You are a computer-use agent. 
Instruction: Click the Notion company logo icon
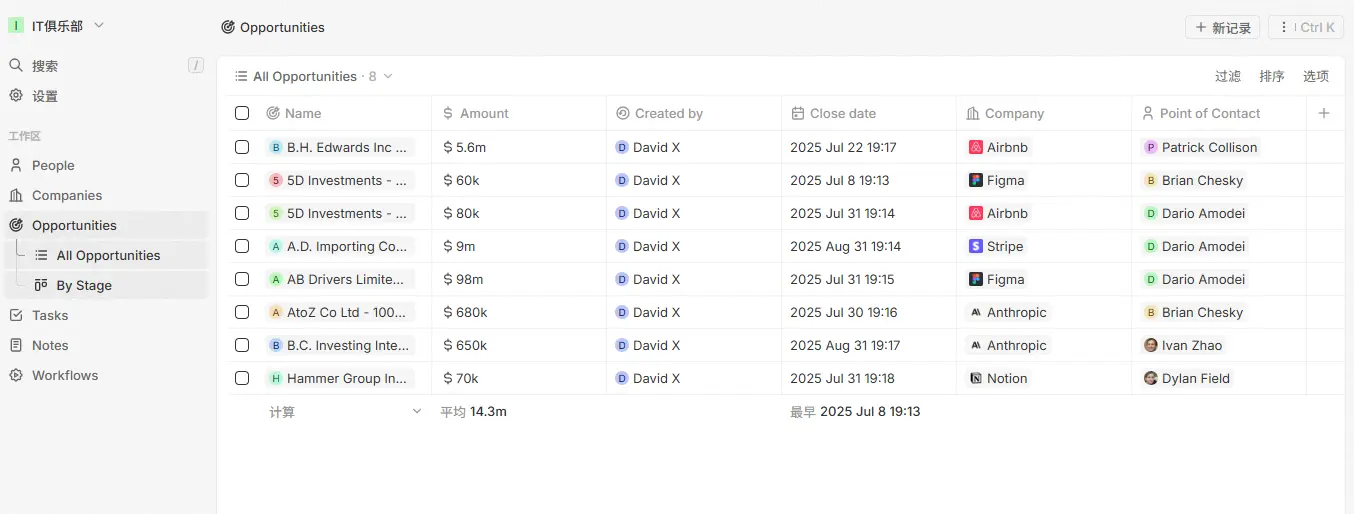(976, 378)
